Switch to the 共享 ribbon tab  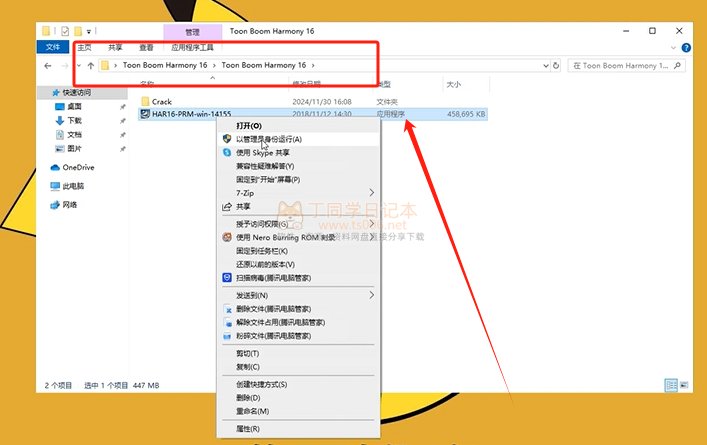click(115, 47)
